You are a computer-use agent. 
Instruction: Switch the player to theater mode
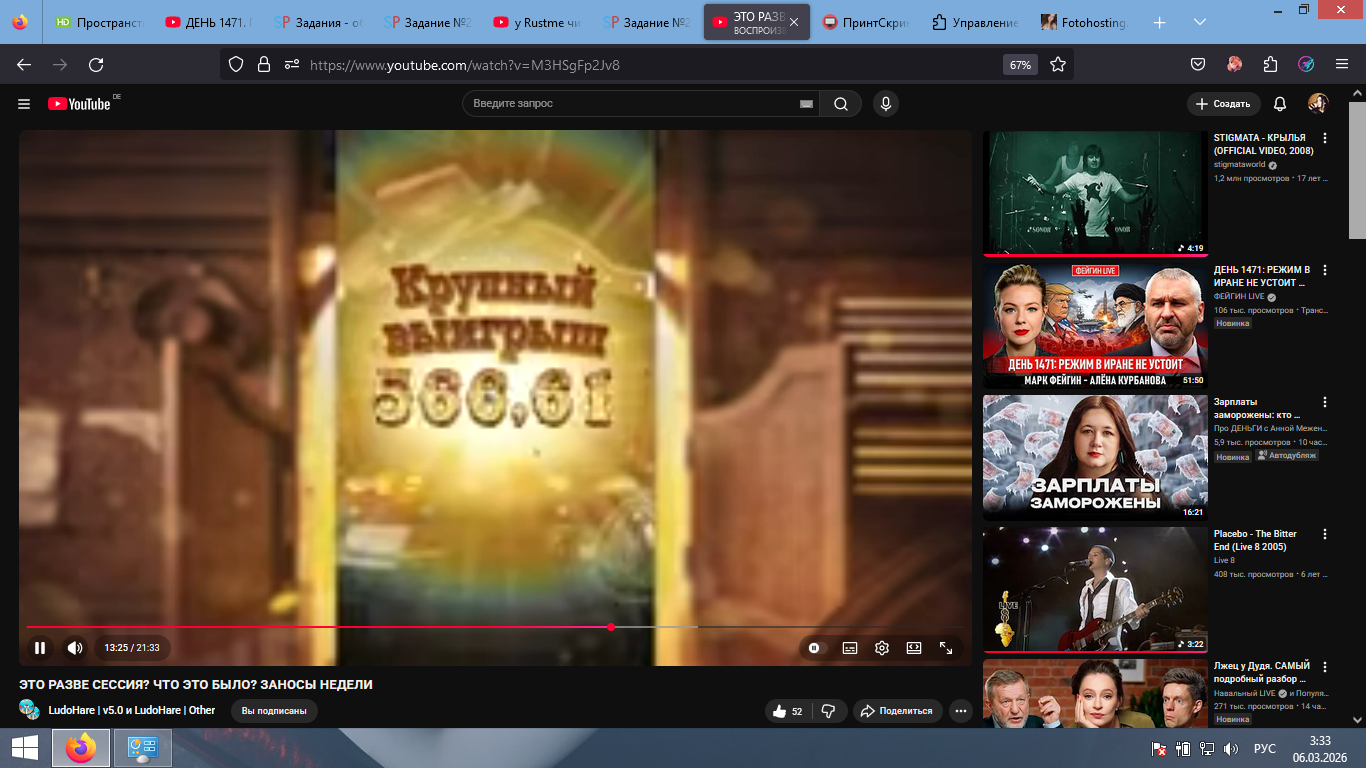[x=914, y=648]
